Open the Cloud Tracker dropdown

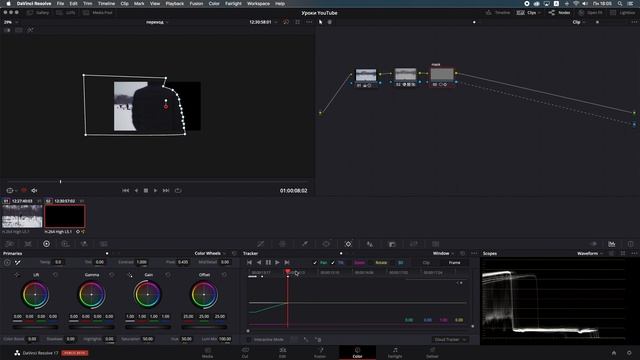(x=449, y=340)
